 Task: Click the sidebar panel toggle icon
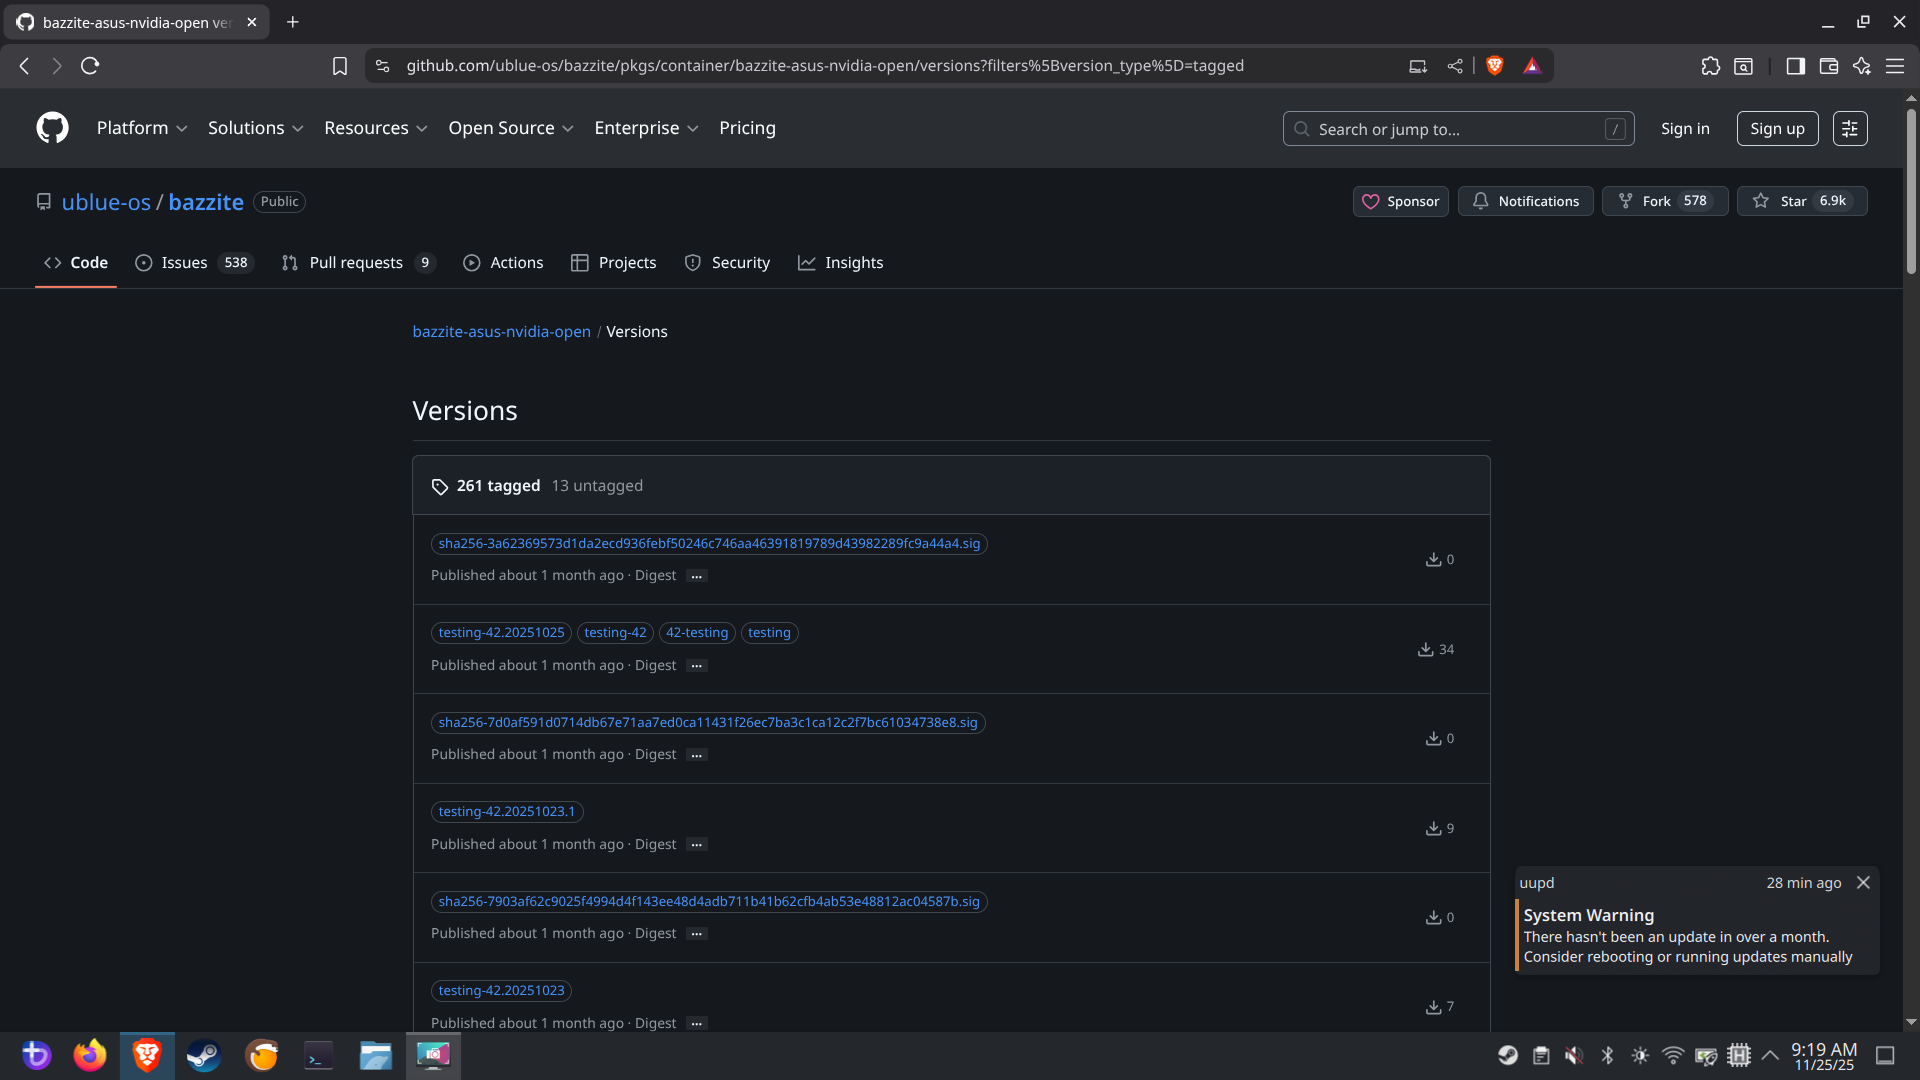click(x=1795, y=66)
